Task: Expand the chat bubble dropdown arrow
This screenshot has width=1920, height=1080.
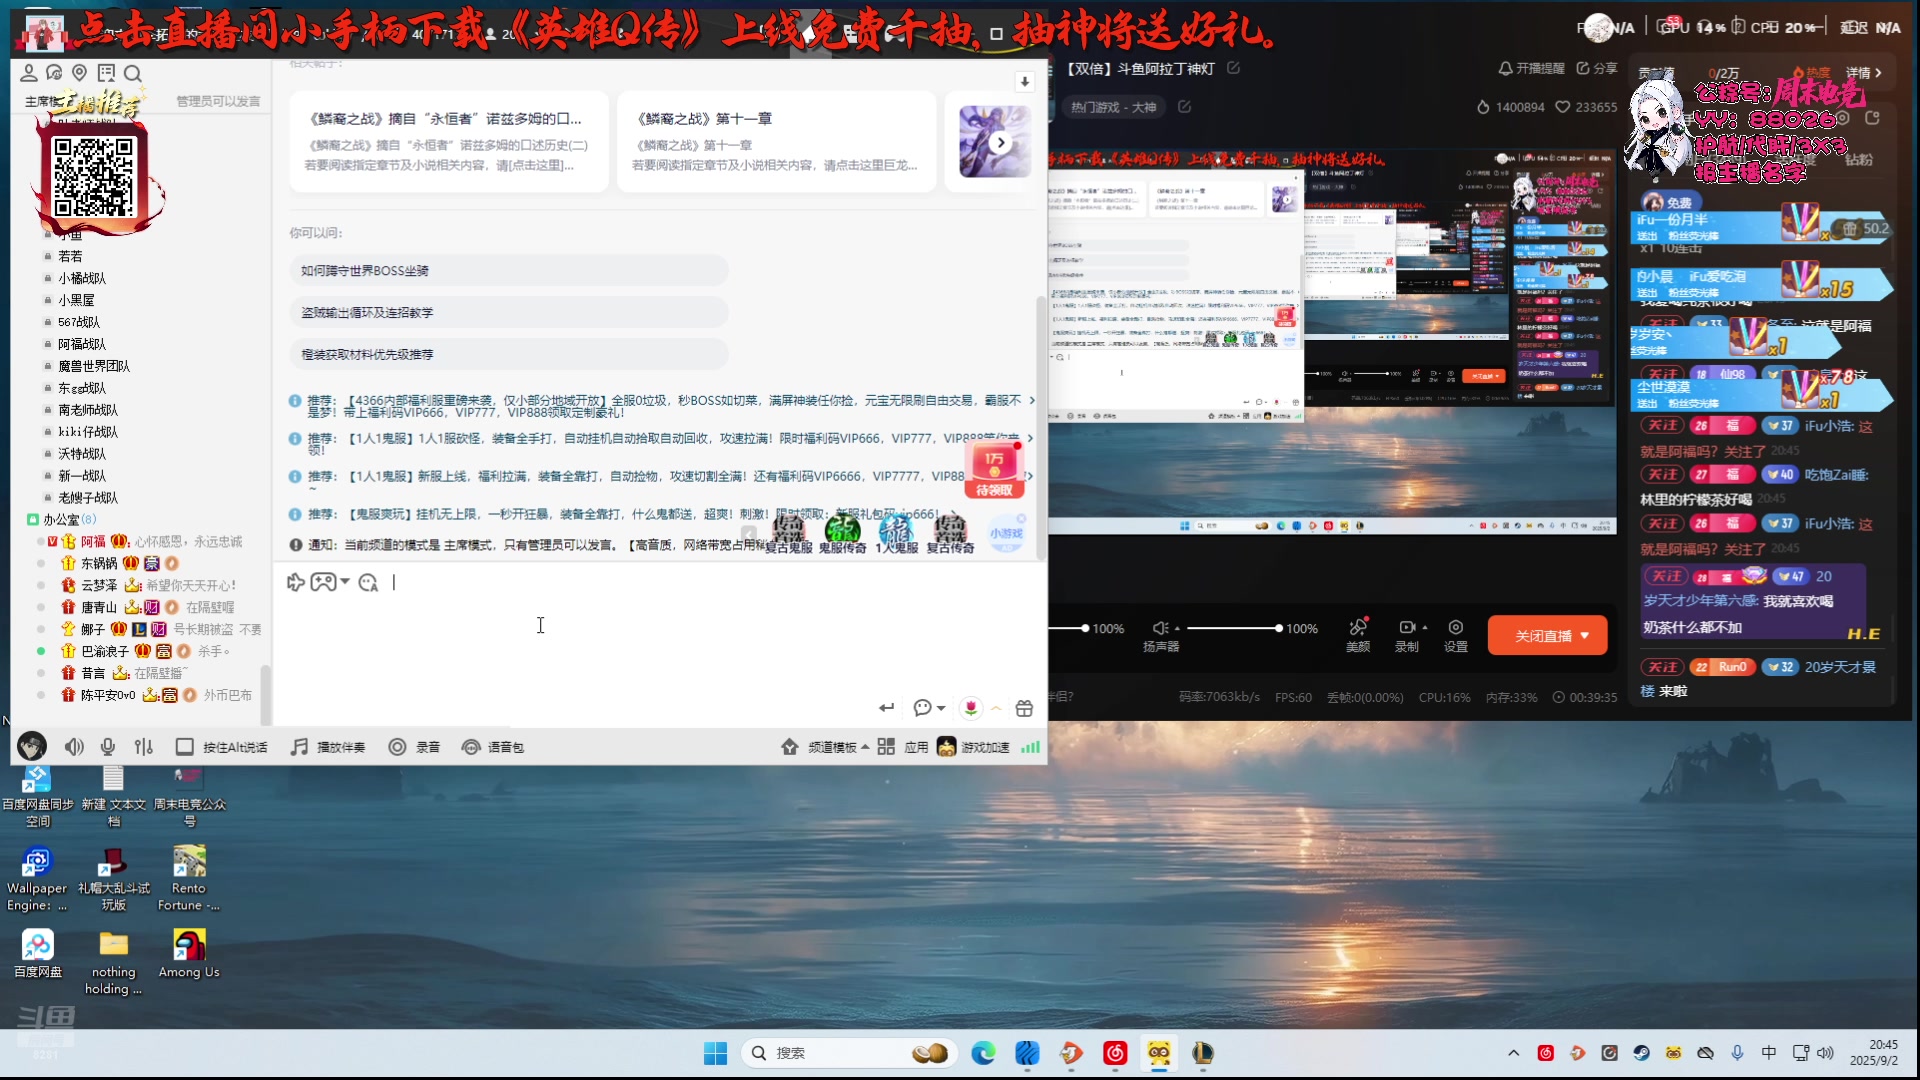Action: [x=941, y=708]
